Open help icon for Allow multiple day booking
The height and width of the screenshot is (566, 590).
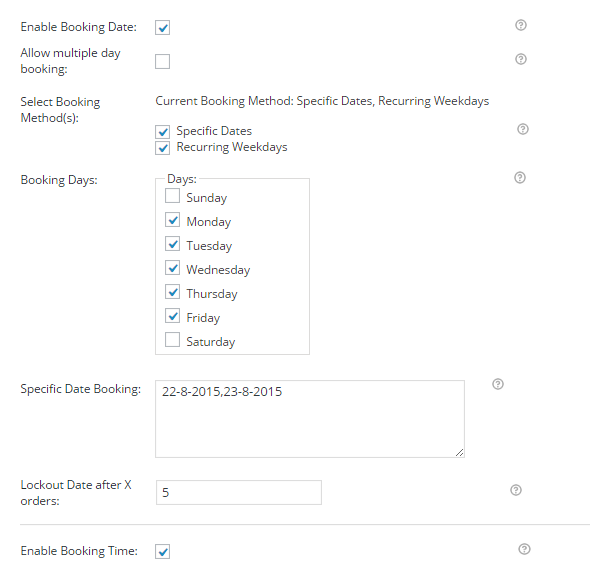tap(521, 59)
